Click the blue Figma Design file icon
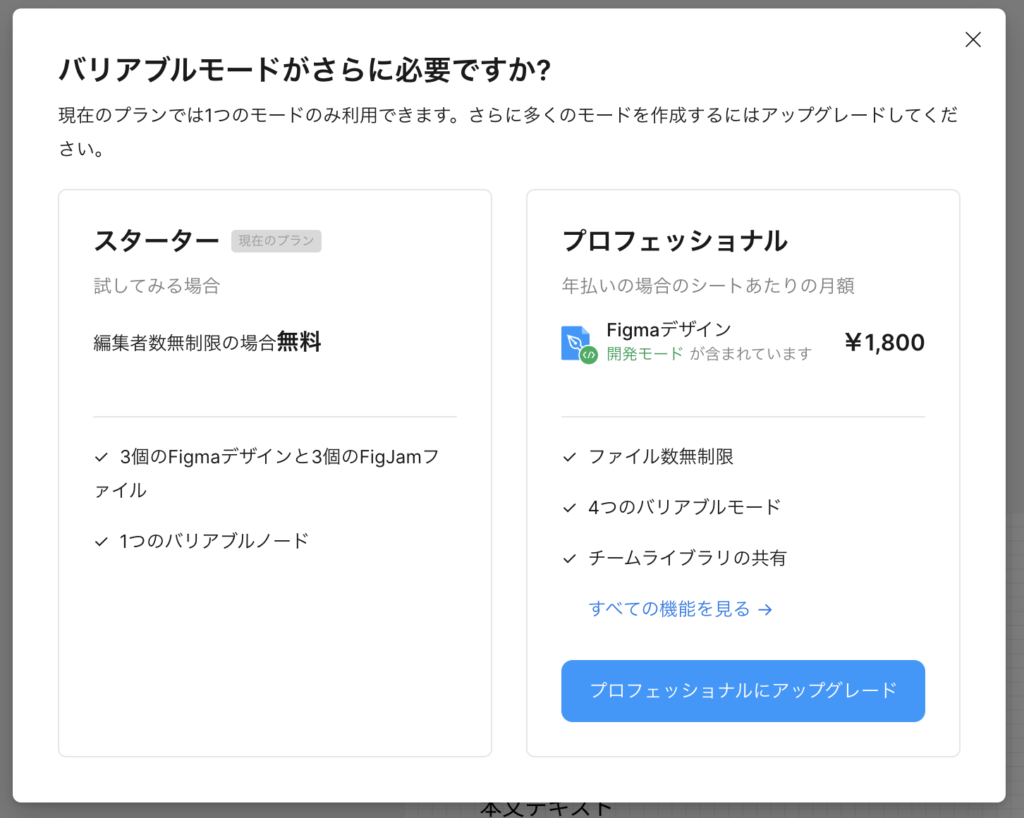Image resolution: width=1024 pixels, height=818 pixels. (x=574, y=341)
